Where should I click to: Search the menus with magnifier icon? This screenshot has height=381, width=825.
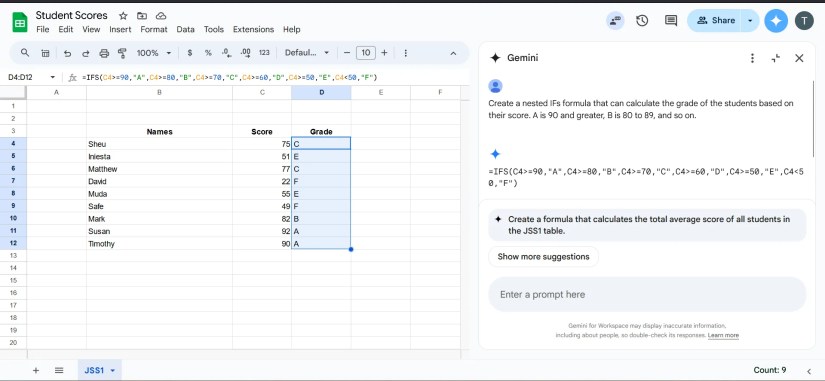[x=25, y=53]
